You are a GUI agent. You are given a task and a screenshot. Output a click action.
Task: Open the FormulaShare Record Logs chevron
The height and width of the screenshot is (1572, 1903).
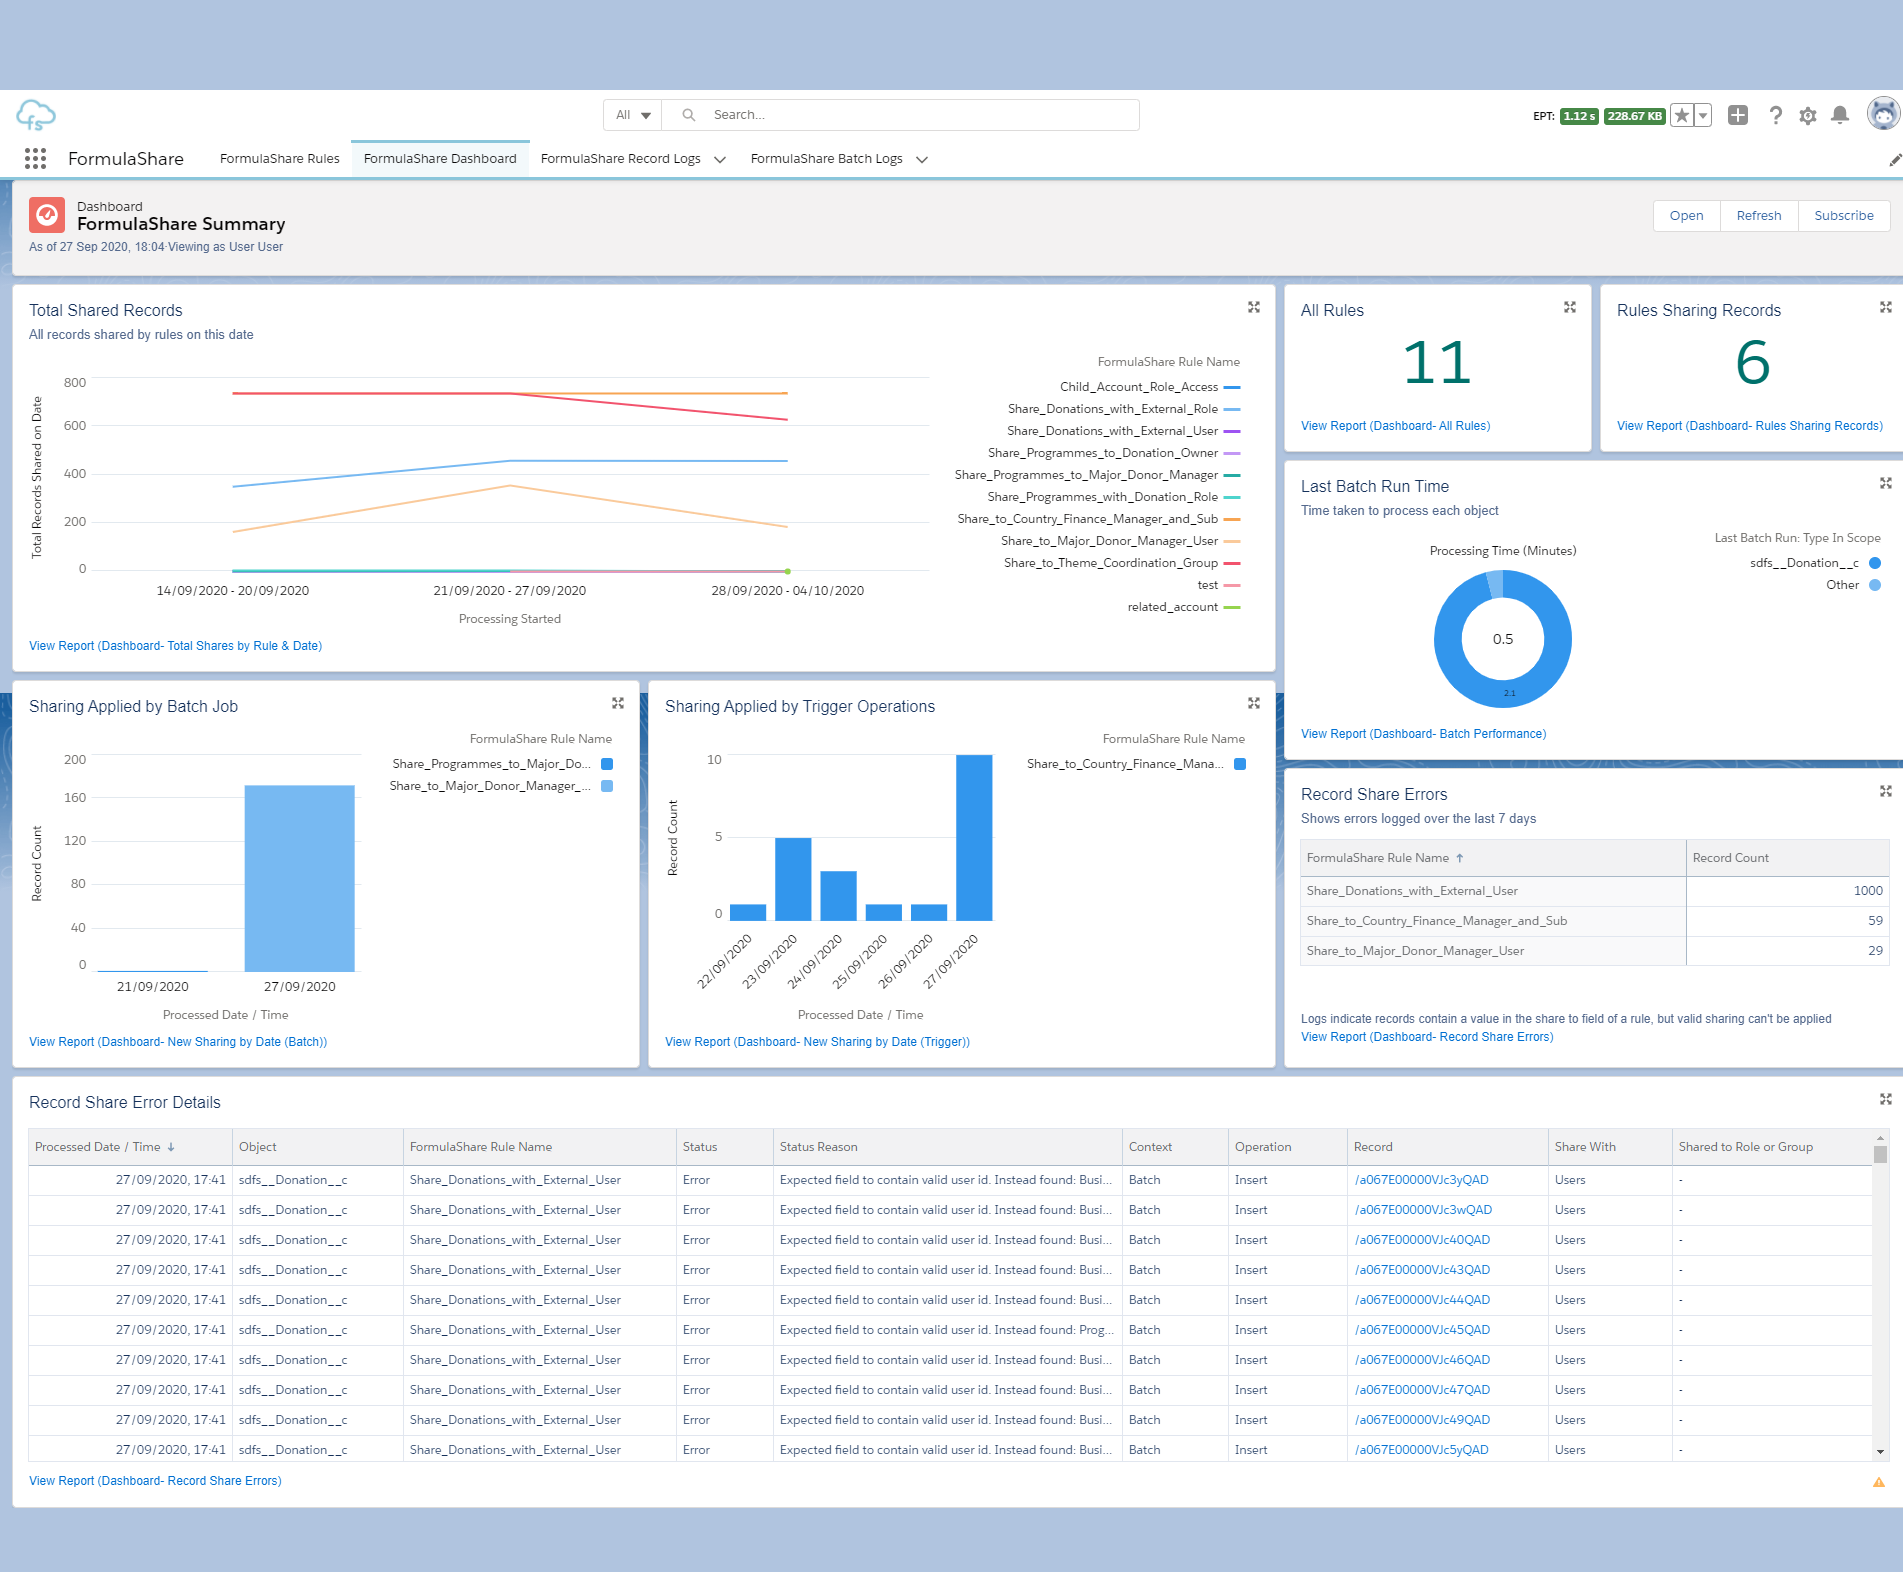tap(720, 159)
